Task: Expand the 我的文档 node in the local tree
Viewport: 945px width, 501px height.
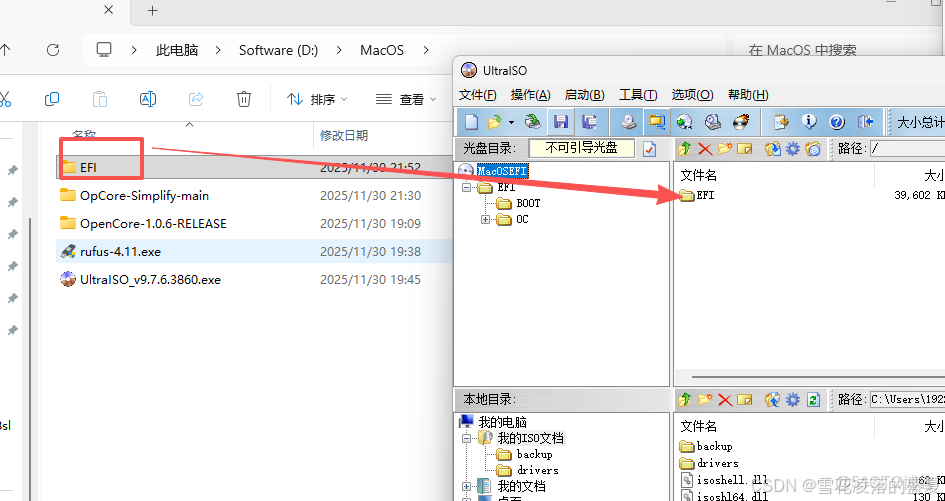Action: coord(466,486)
